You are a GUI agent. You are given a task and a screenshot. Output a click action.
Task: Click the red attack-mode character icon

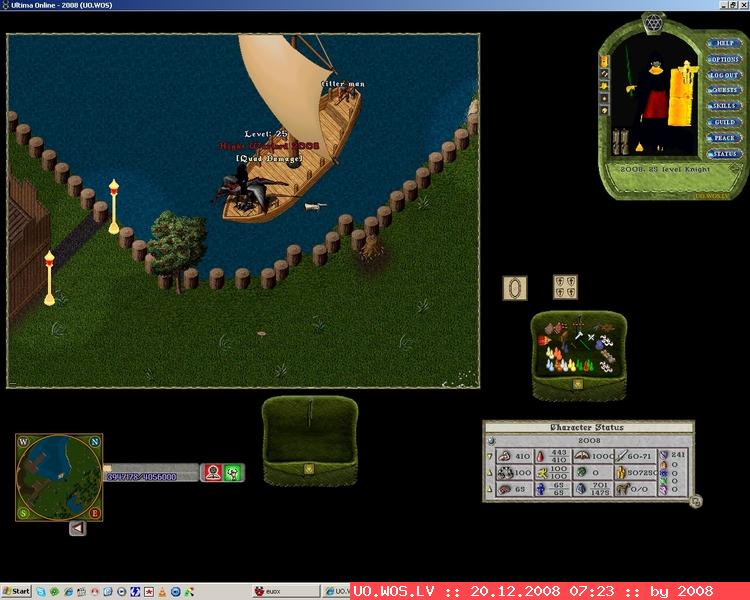(x=212, y=472)
